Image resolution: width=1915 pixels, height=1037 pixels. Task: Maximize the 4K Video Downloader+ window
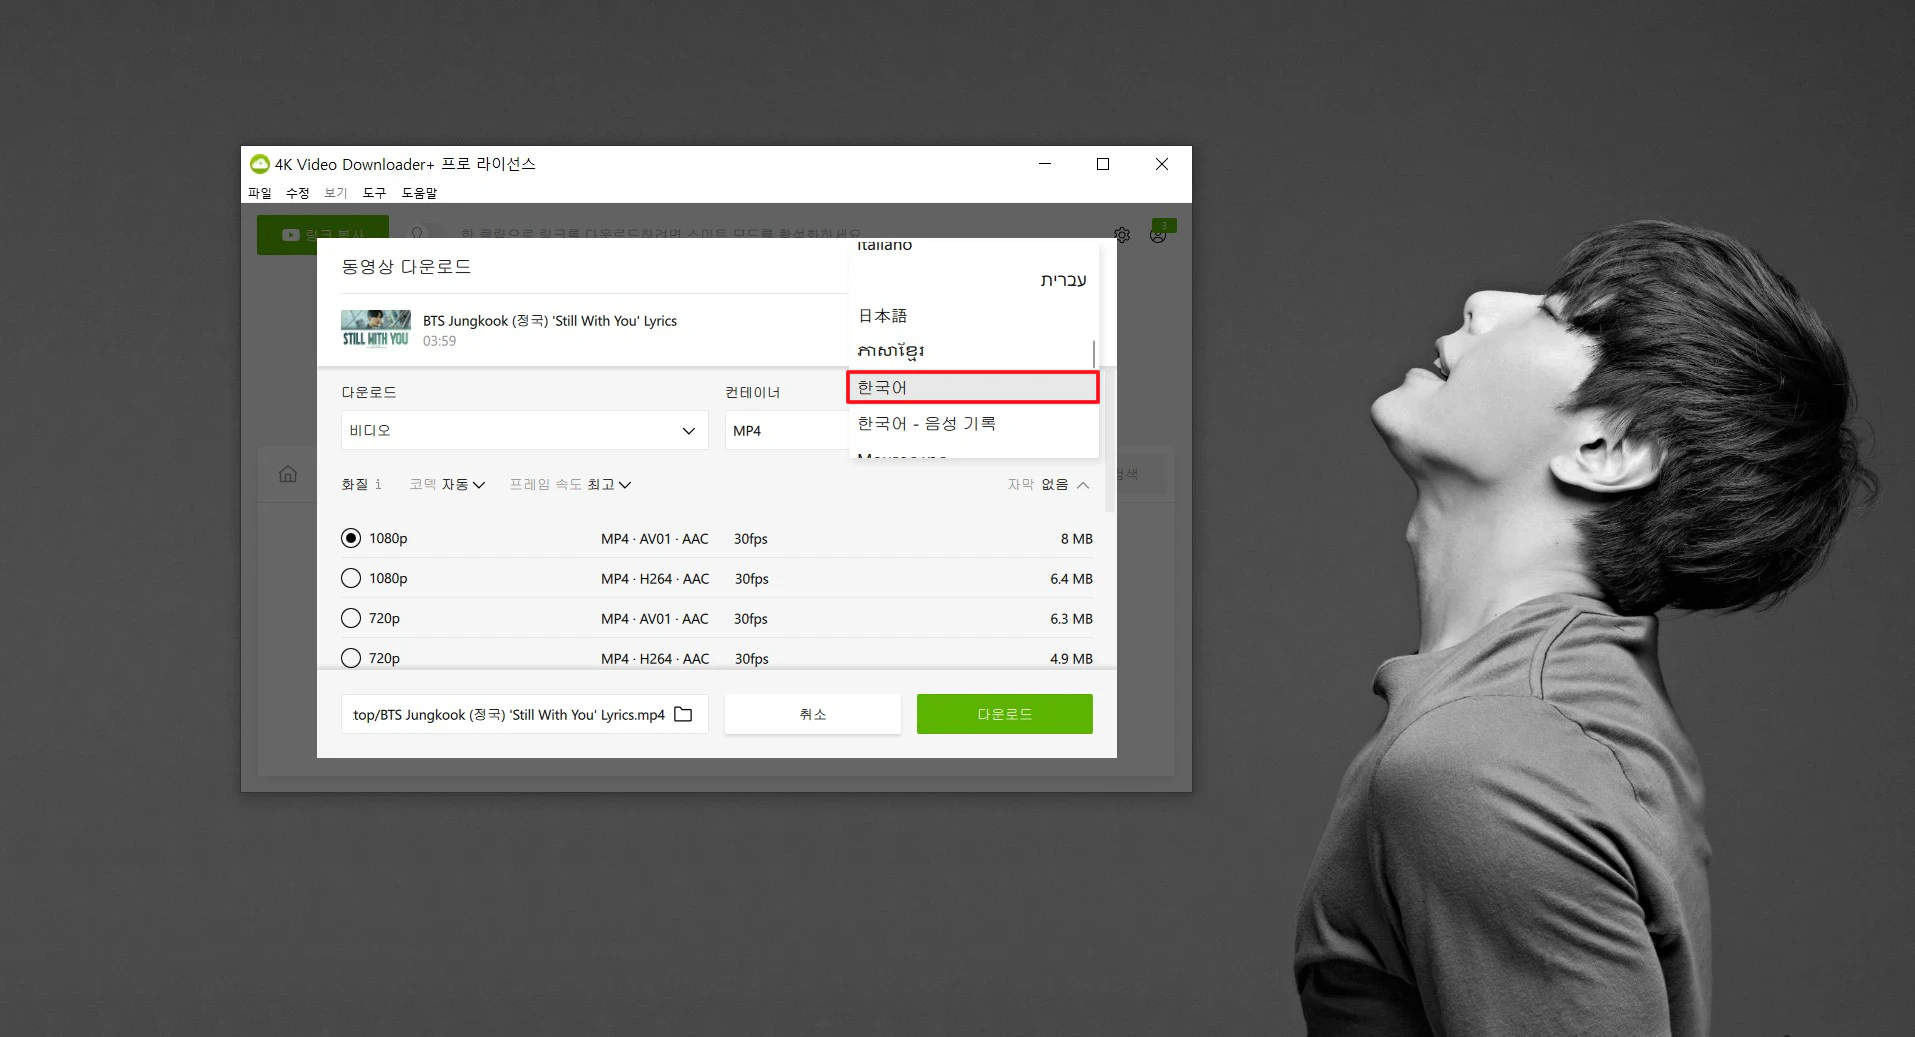(1103, 164)
